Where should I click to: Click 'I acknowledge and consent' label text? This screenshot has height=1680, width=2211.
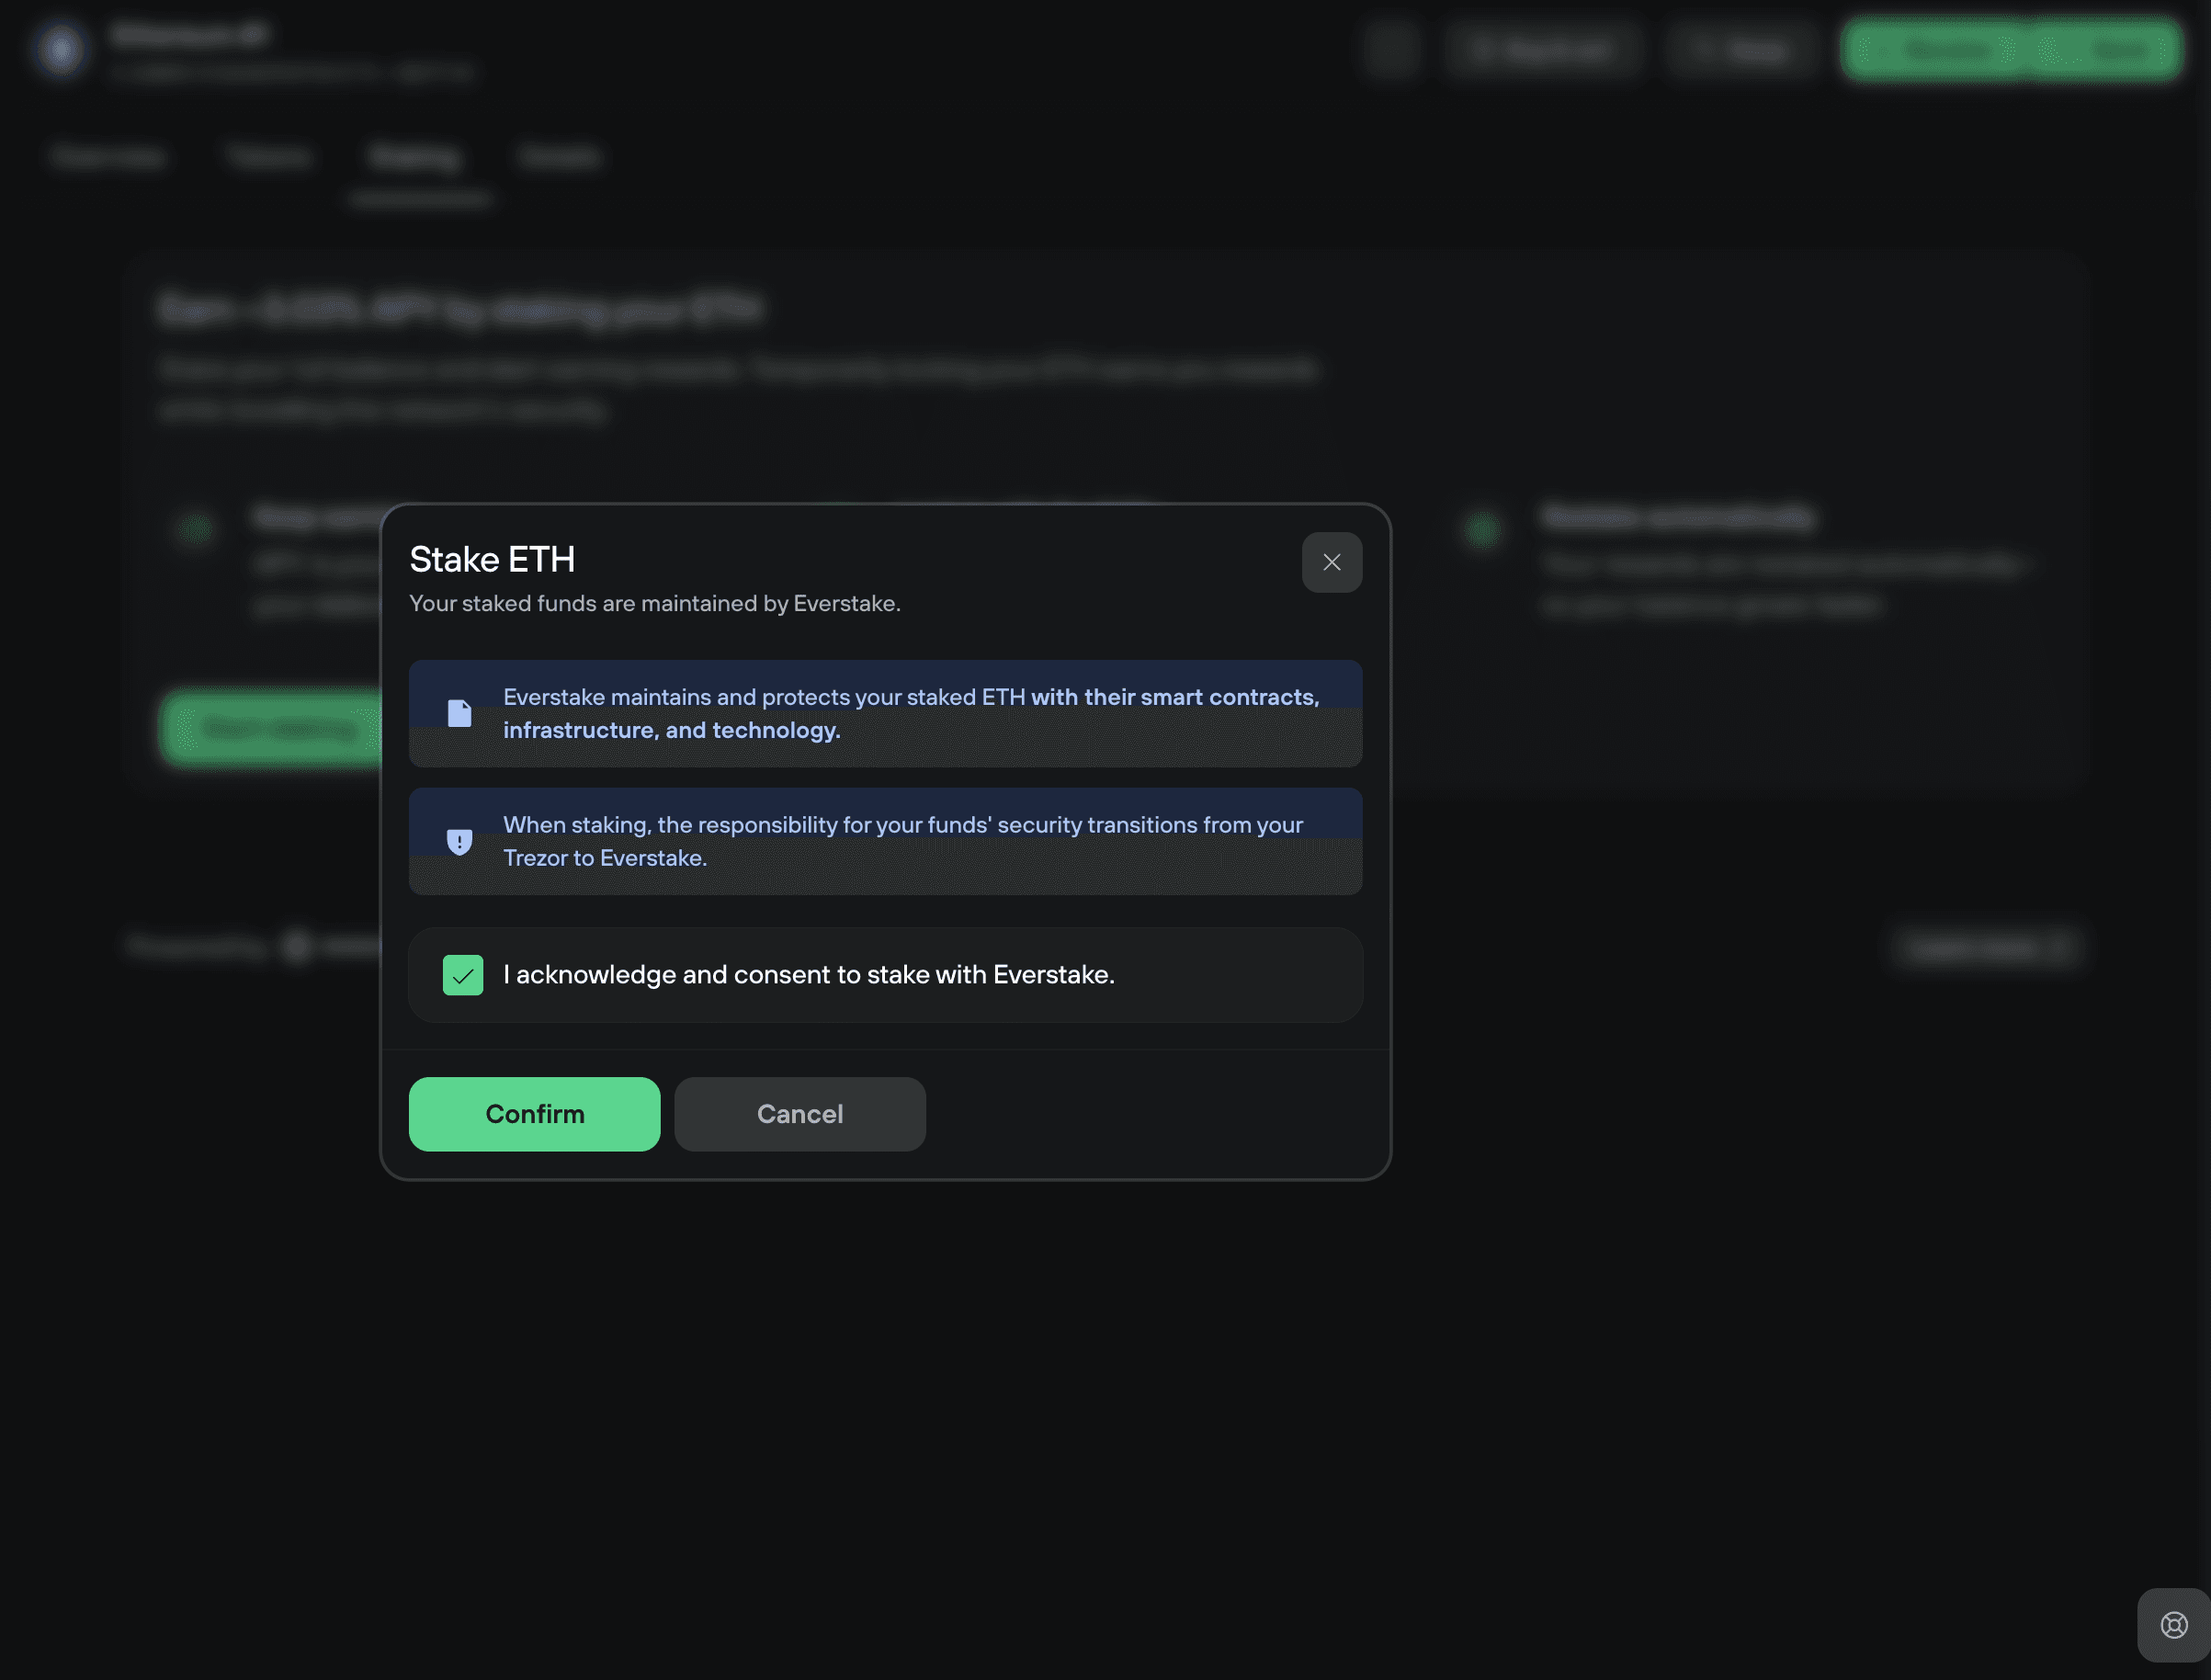809,974
